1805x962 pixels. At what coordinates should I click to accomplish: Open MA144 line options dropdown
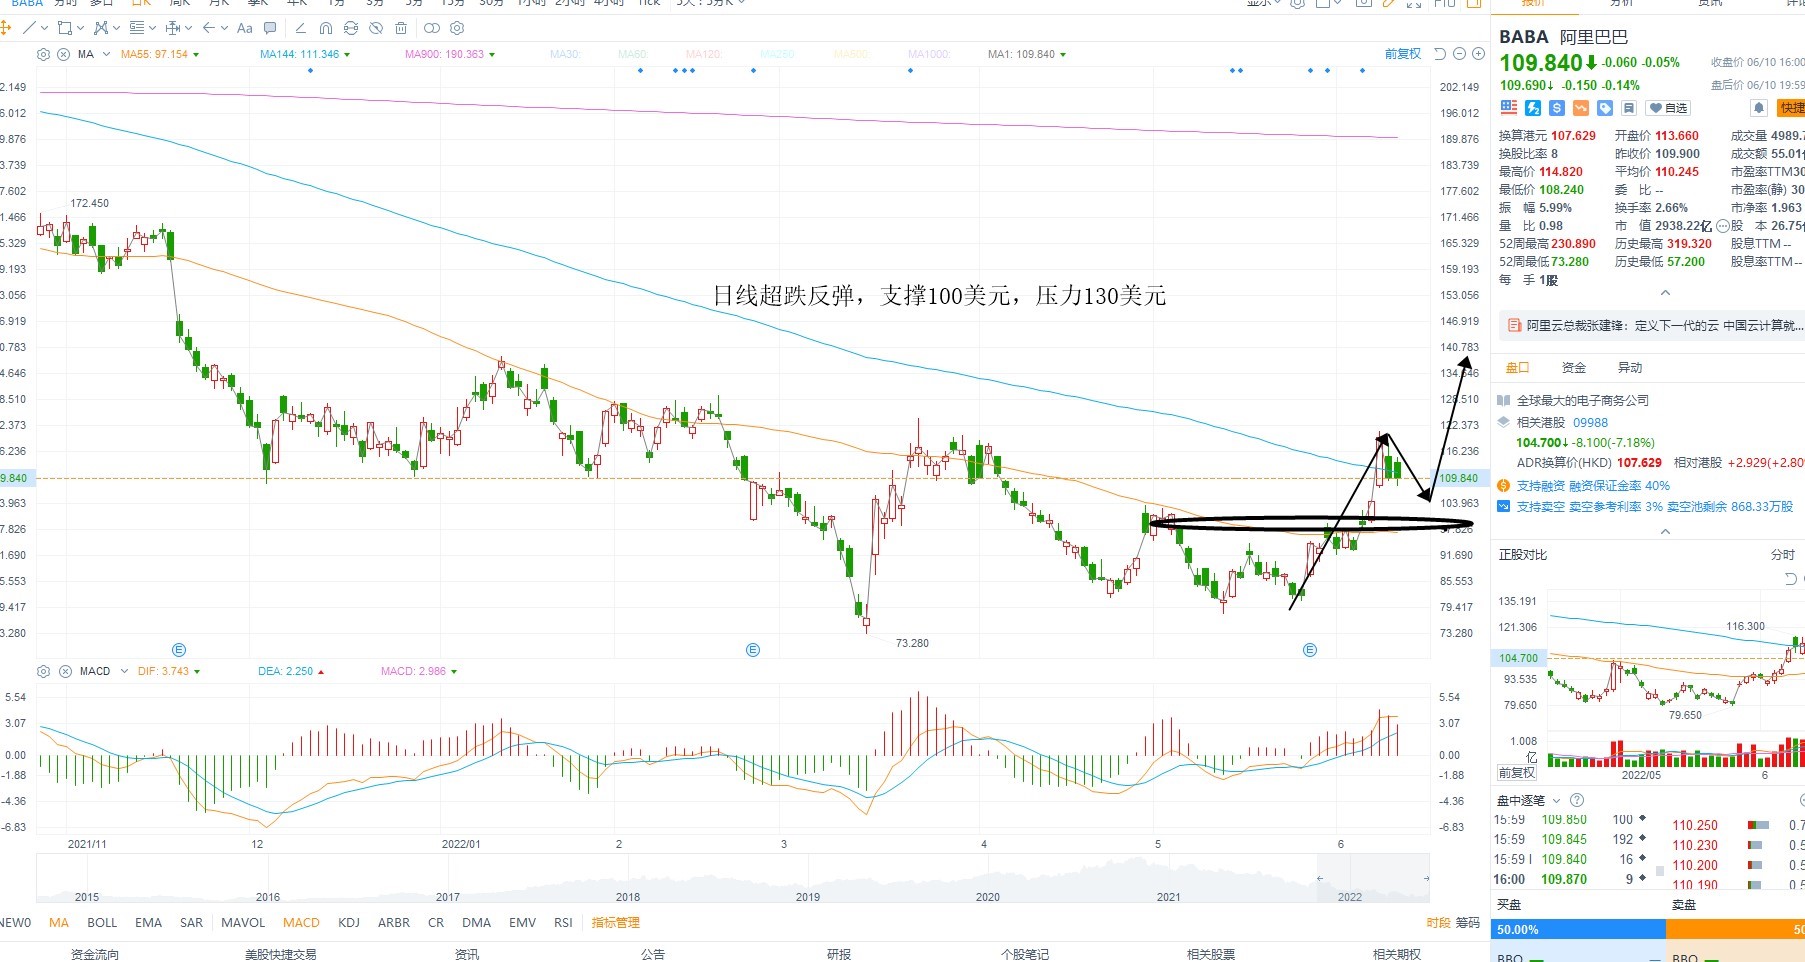coord(347,55)
